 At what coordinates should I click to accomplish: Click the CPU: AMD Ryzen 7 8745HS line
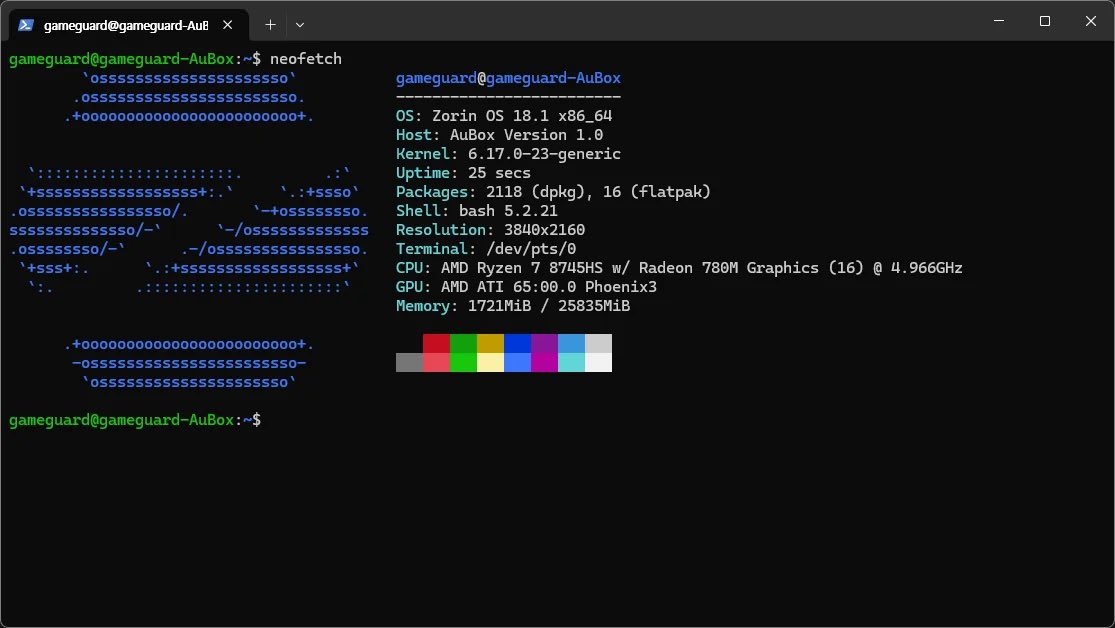click(679, 268)
